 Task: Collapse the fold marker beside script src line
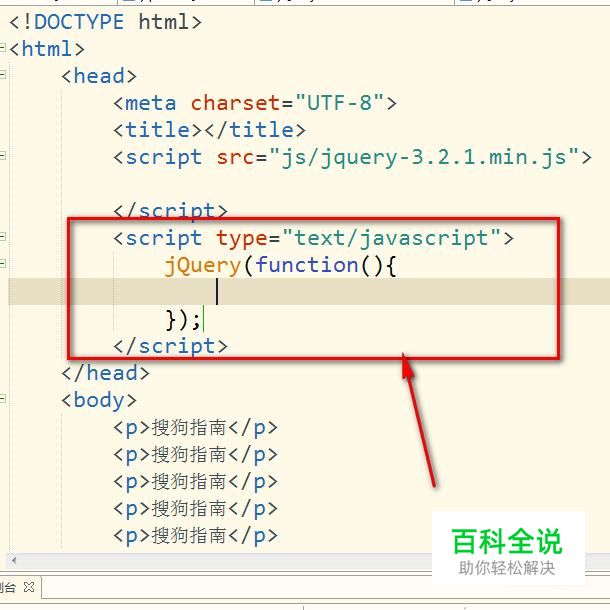(x=2, y=156)
